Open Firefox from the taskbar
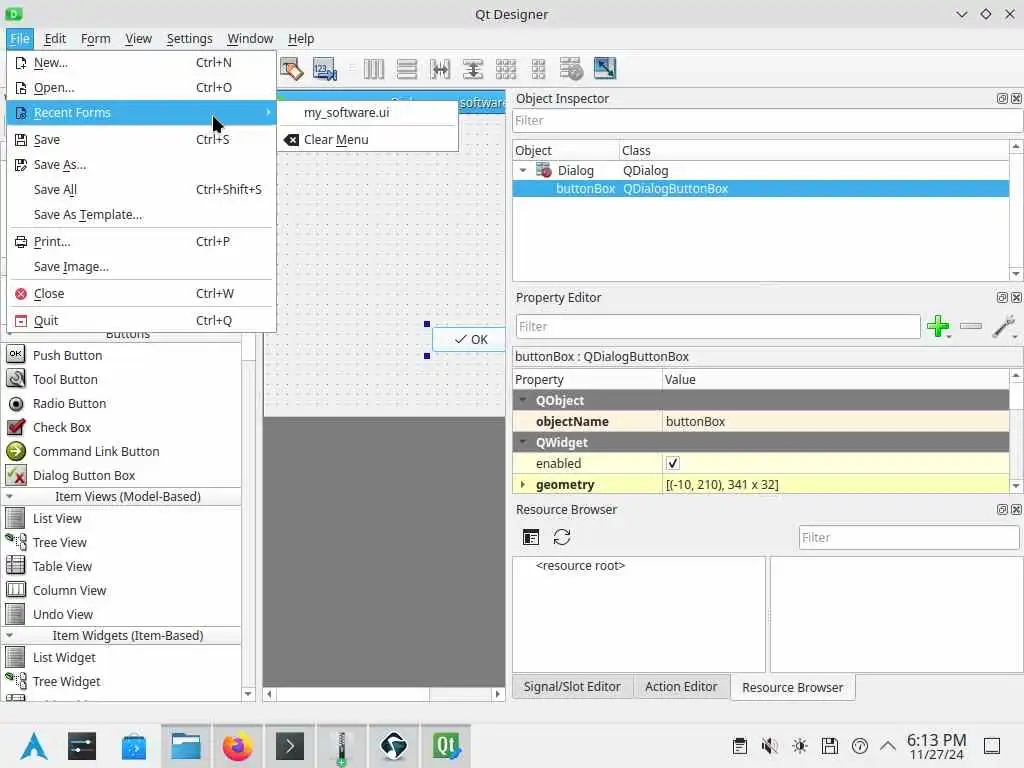This screenshot has width=1024, height=768. tap(238, 746)
